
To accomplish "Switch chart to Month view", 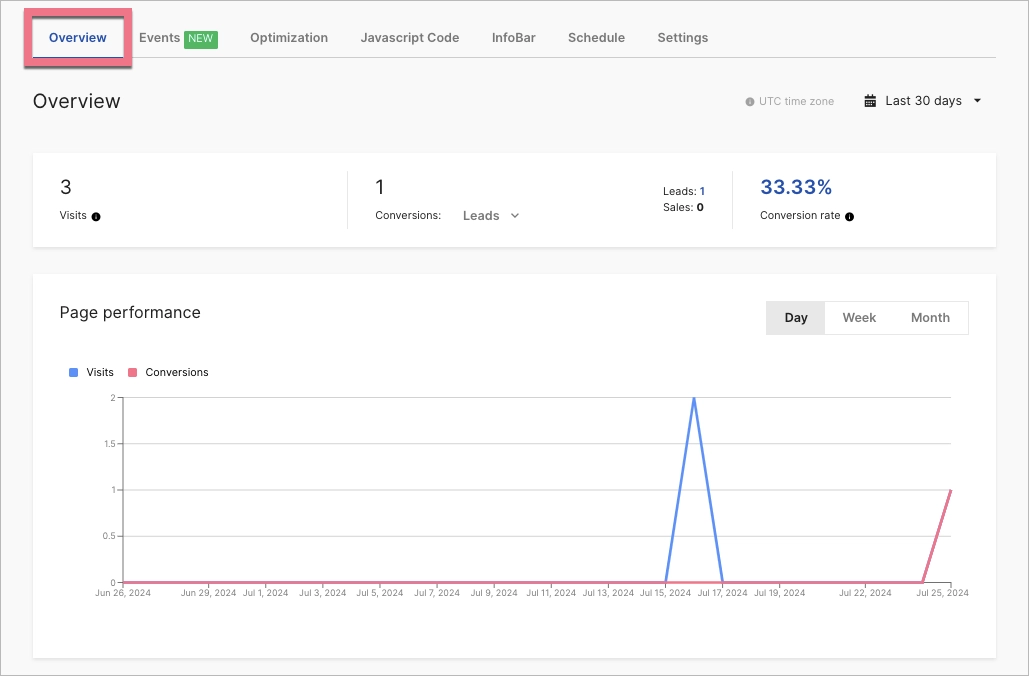I will (x=930, y=317).
